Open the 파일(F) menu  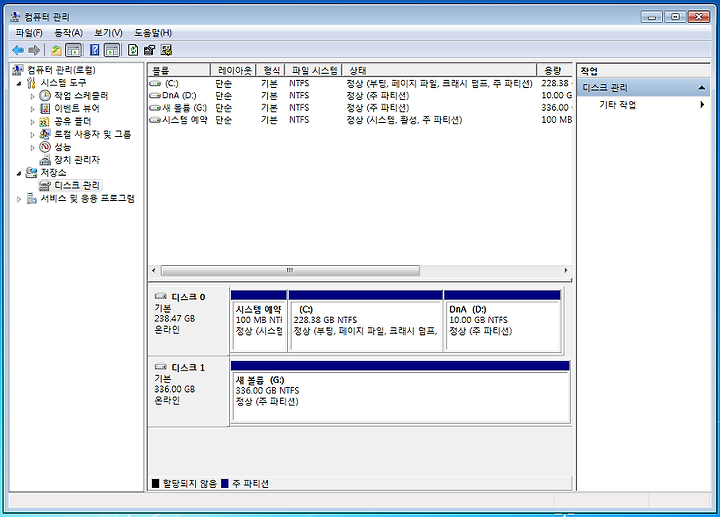(29, 33)
